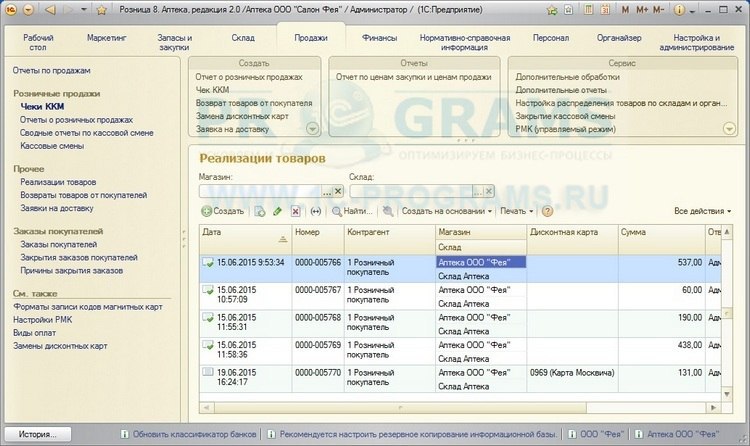750x446 pixels.
Task: Open the calculator icon in title bar
Action: pyautogui.click(x=588, y=10)
